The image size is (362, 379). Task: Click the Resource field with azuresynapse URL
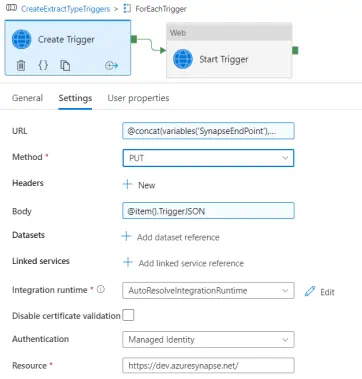pyautogui.click(x=208, y=365)
